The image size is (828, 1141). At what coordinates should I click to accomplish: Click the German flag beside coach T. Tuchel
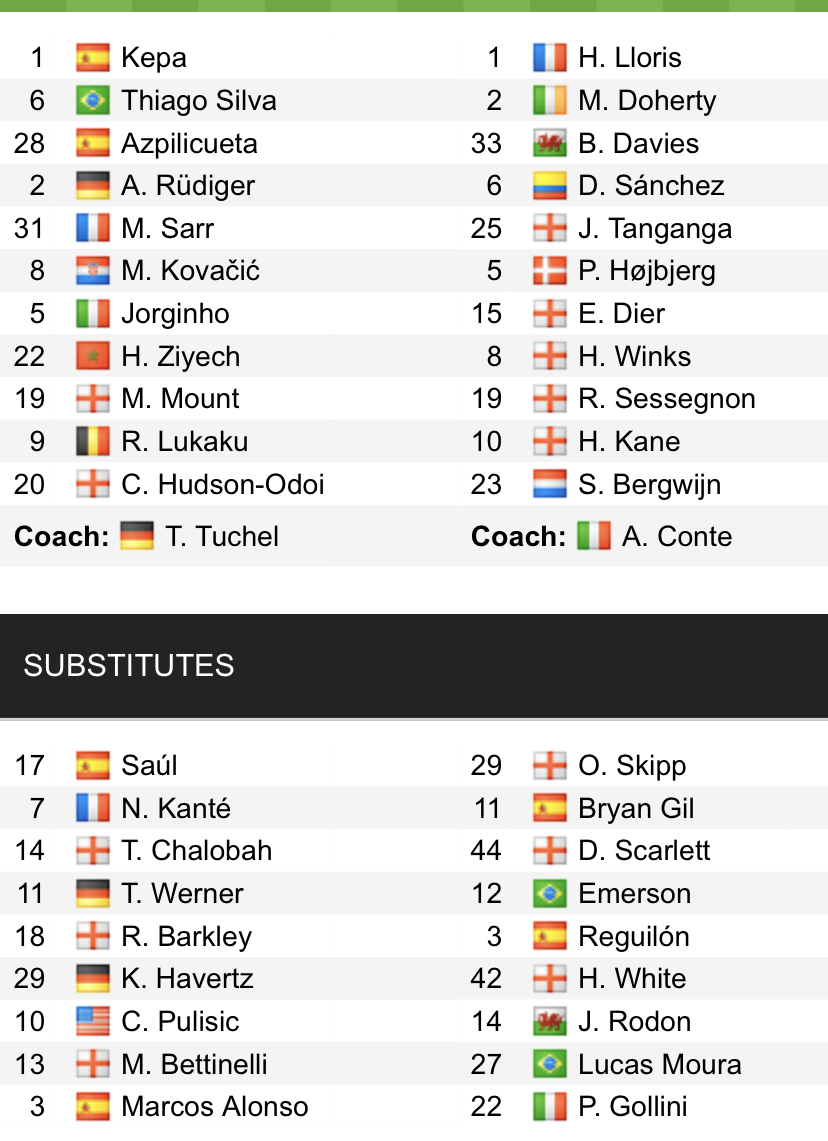click(136, 537)
